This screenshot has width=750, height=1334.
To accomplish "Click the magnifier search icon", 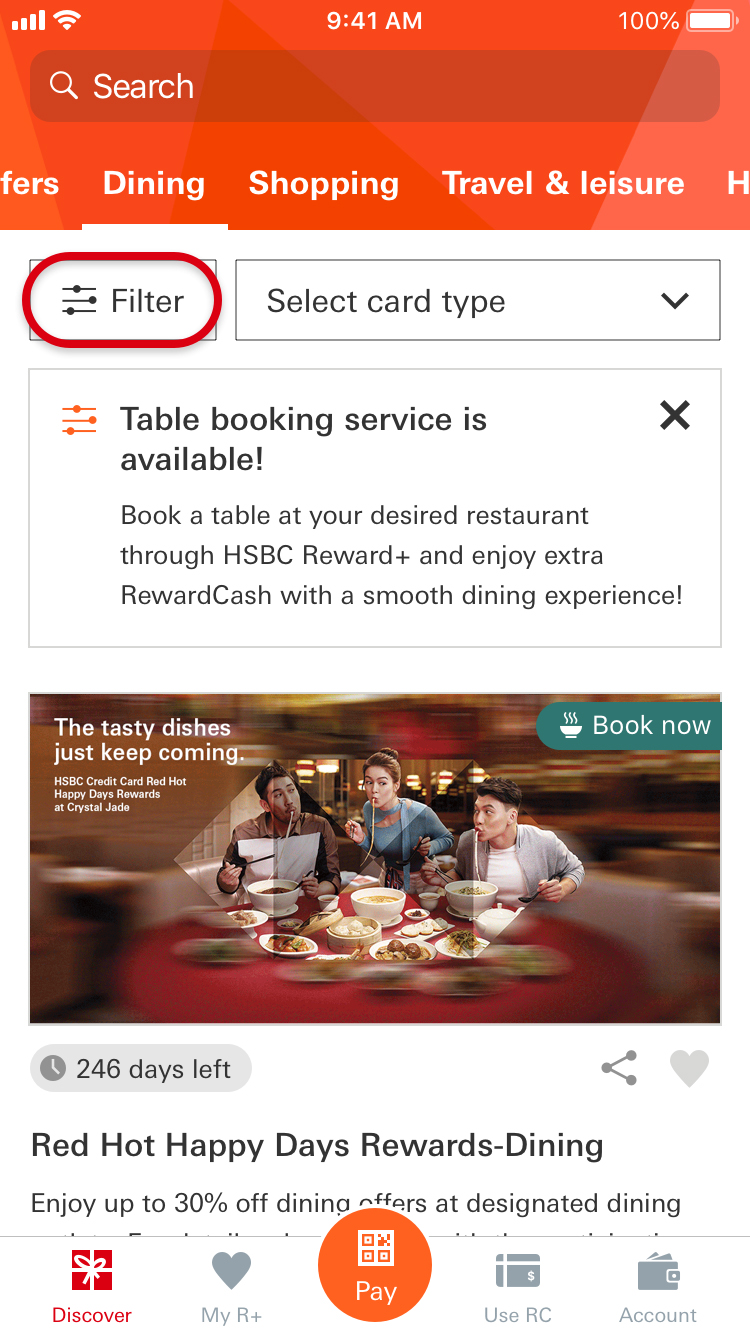I will (x=64, y=86).
